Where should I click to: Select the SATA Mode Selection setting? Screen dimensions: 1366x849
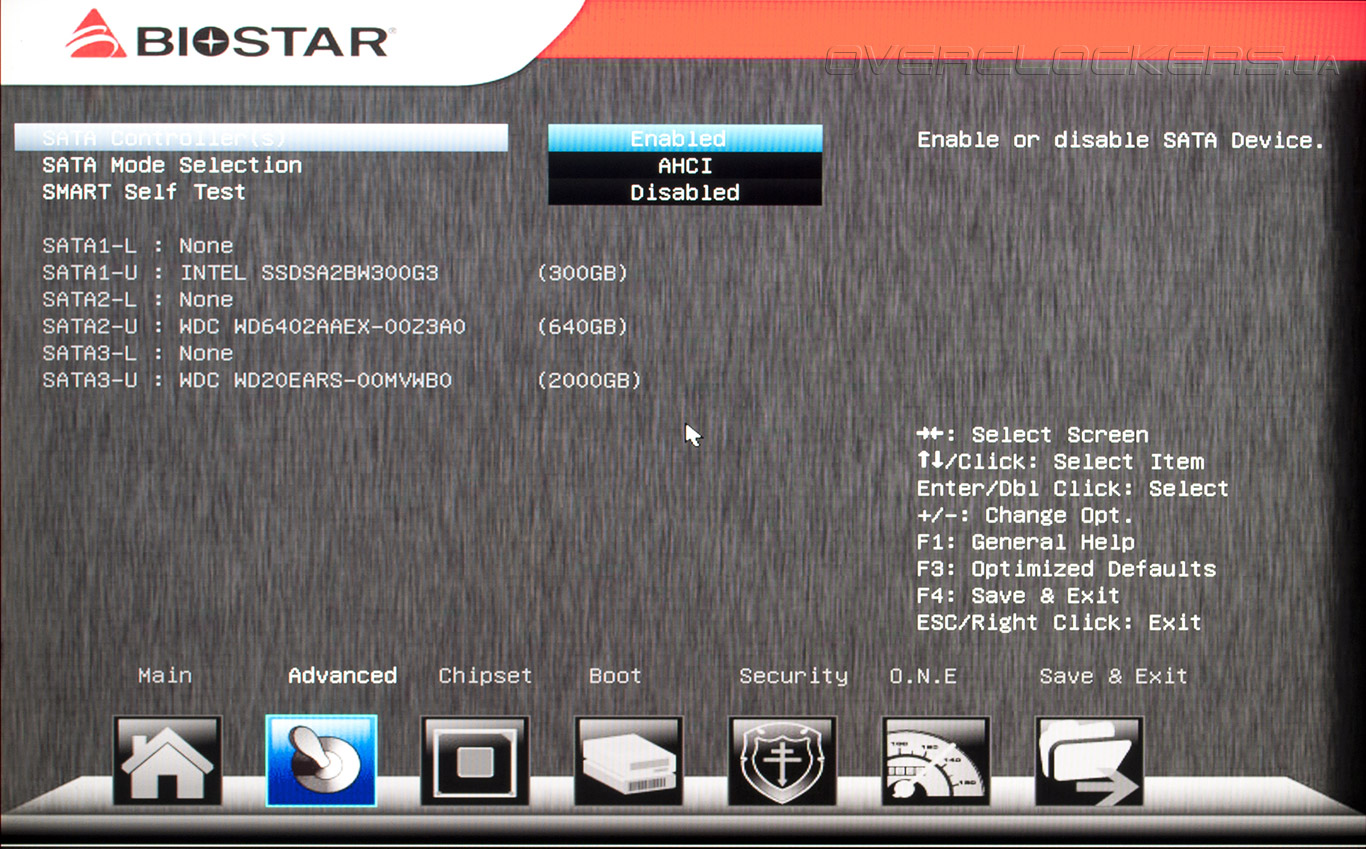click(172, 165)
